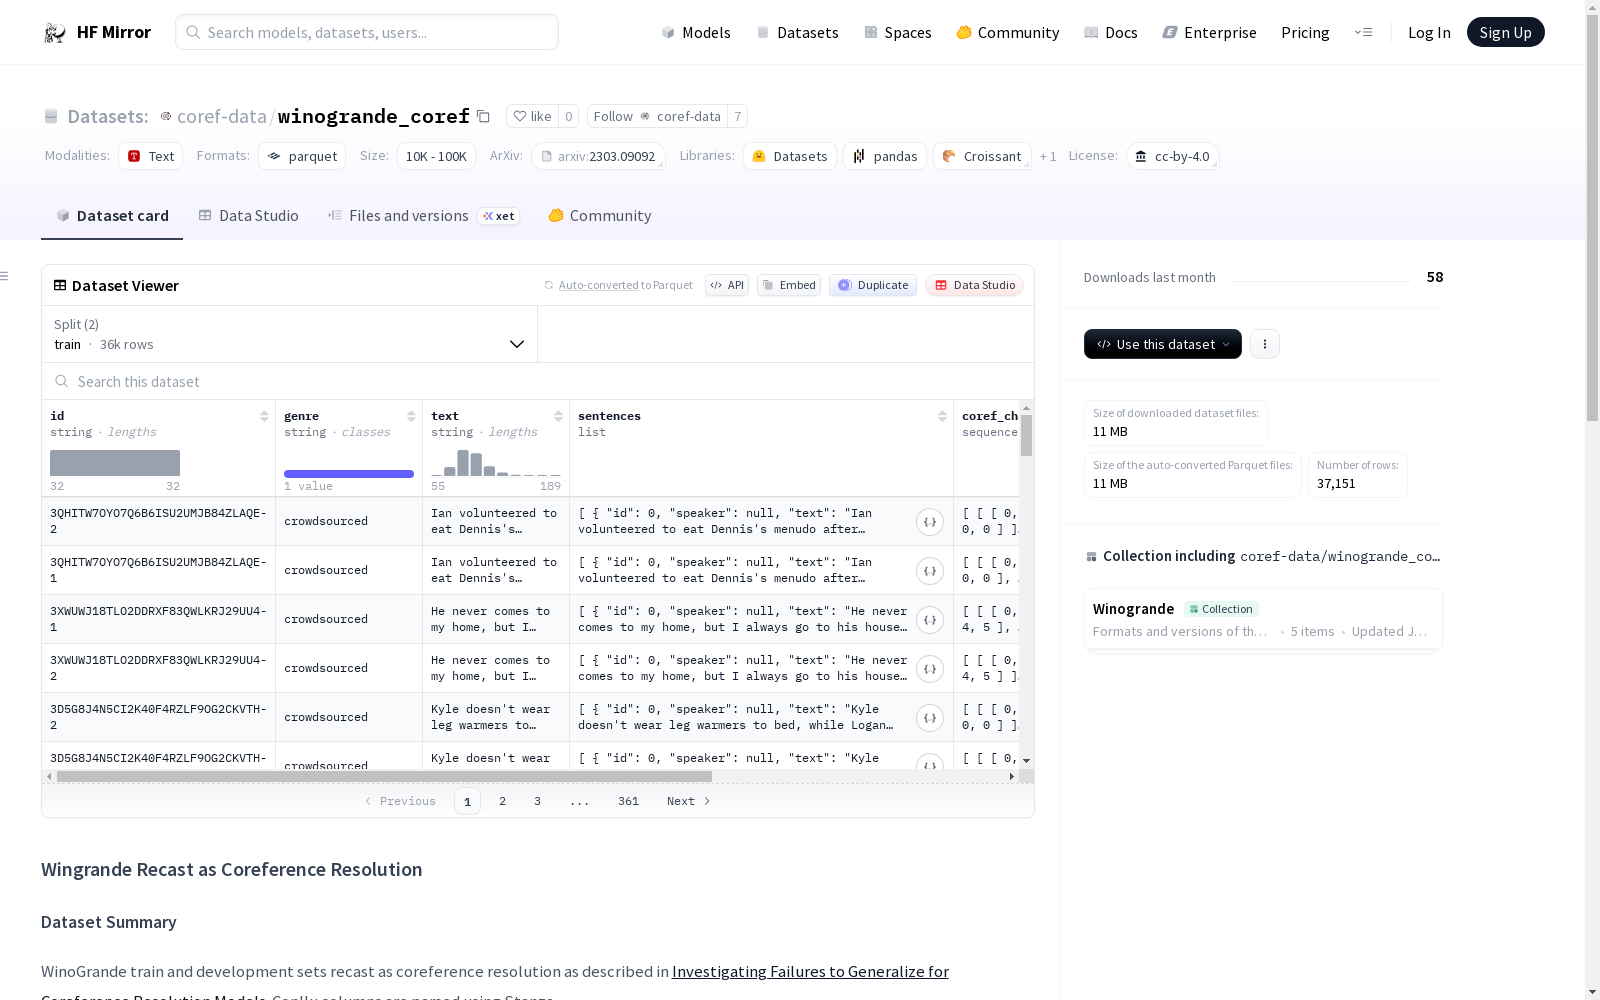Viewport: 1600px width, 1000px height.
Task: Go to the Next page
Action: click(x=689, y=801)
